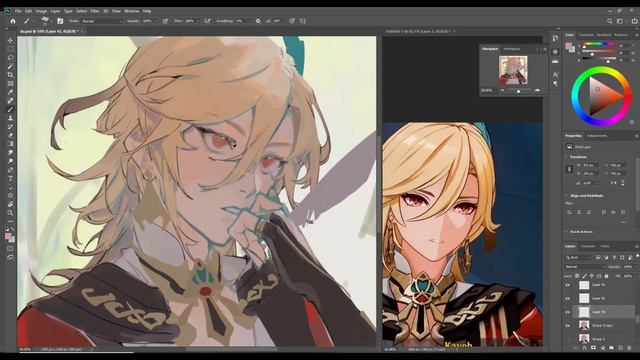Switch to the Adjustments tab
Viewport: 640px width, 360px height.
point(597,136)
